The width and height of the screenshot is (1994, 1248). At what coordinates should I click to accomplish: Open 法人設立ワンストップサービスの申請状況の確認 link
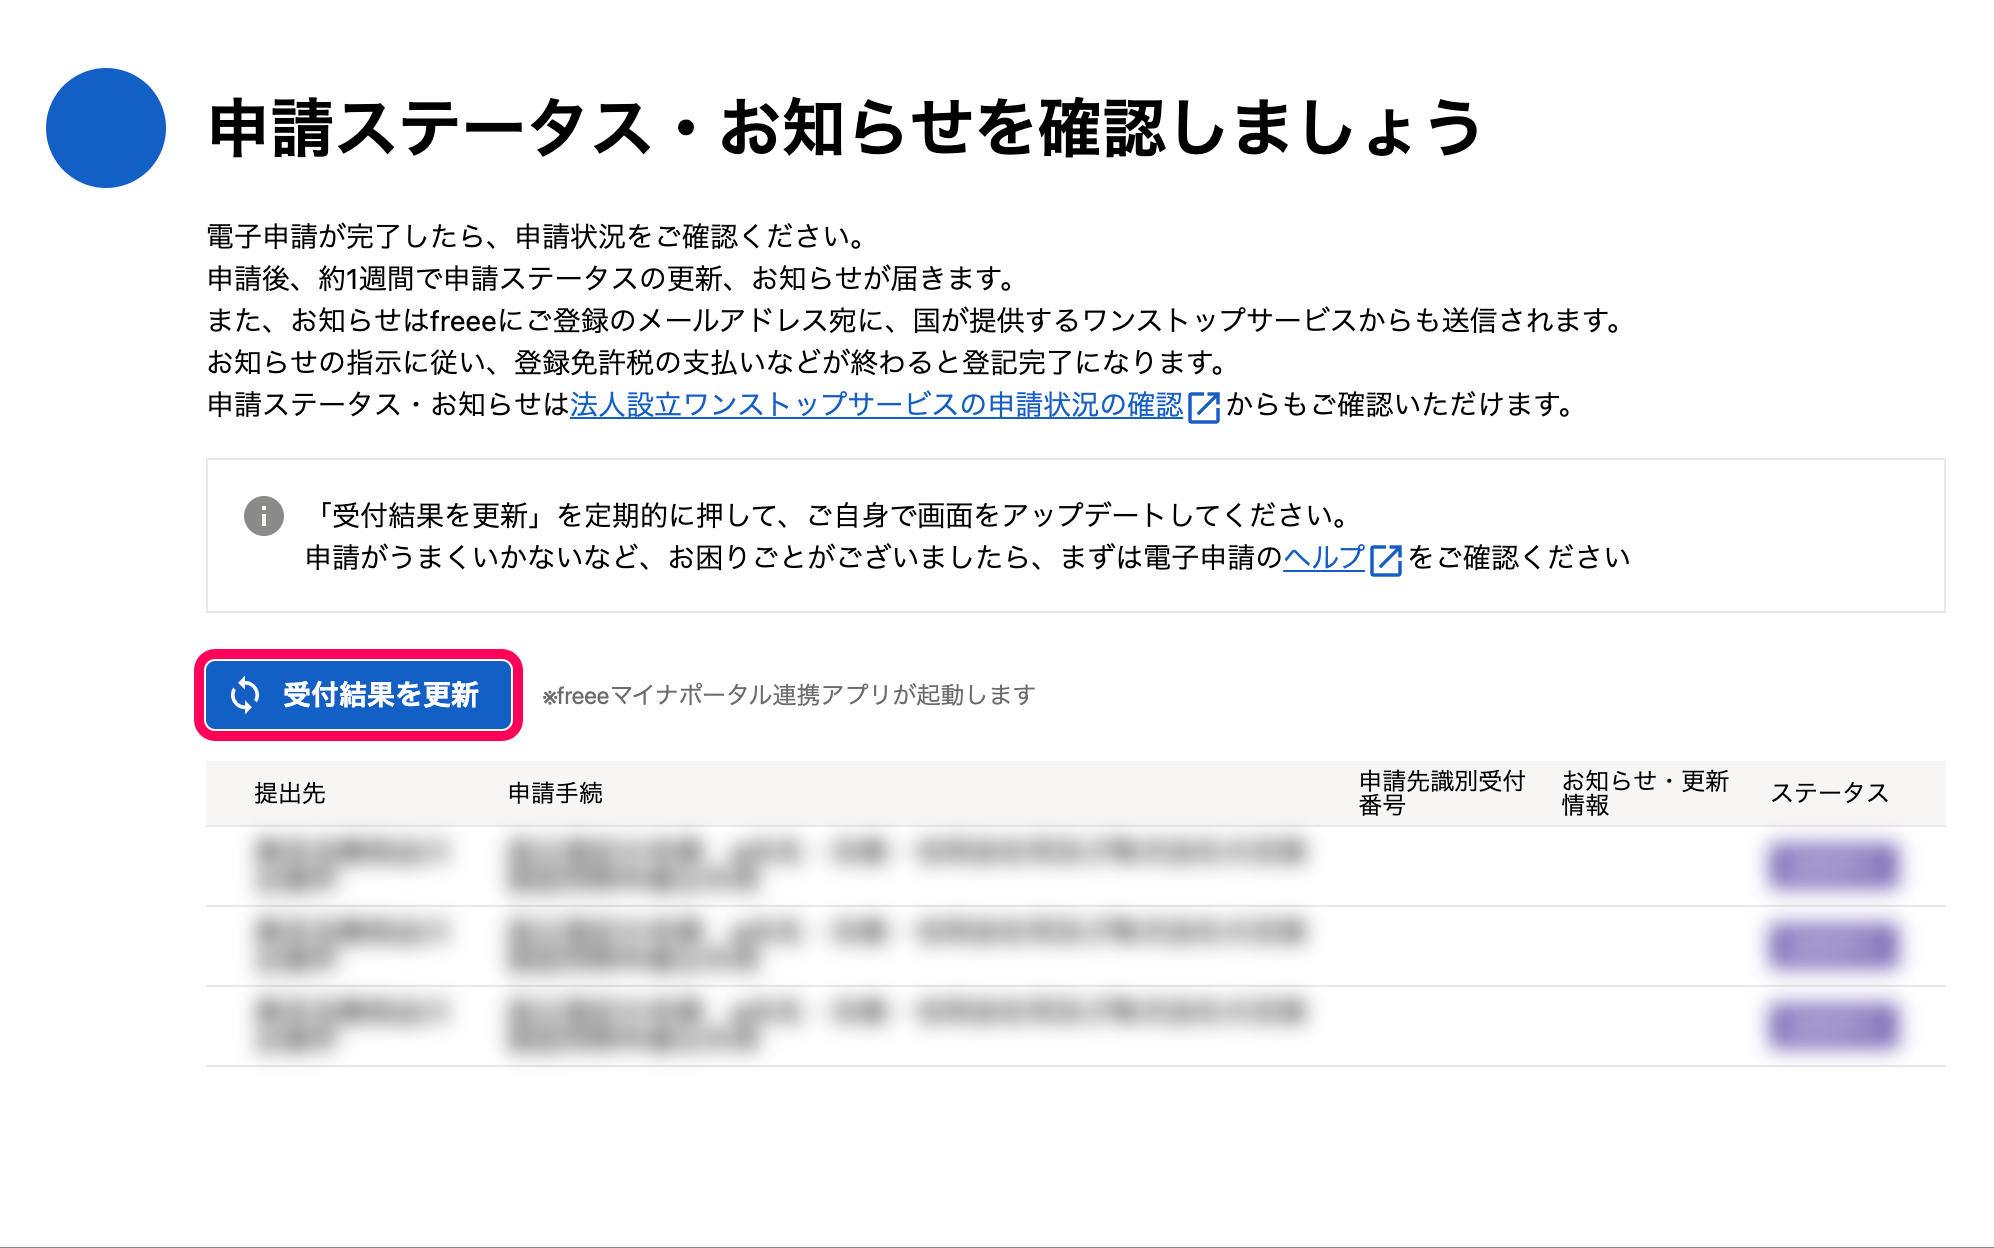(876, 405)
